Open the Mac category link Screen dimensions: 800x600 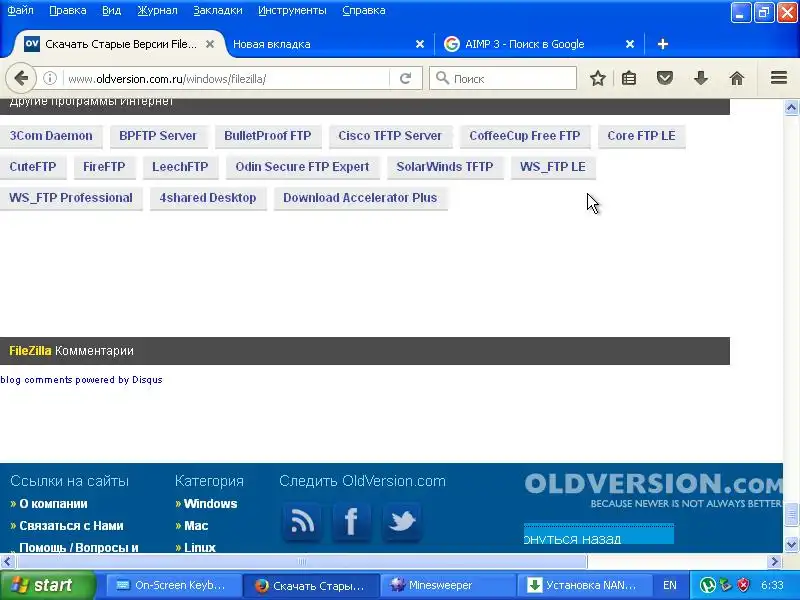pos(196,526)
